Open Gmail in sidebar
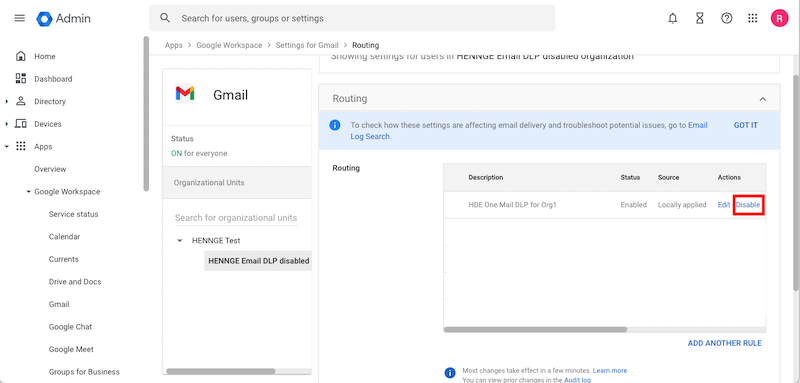Image resolution: width=800 pixels, height=383 pixels. (59, 304)
